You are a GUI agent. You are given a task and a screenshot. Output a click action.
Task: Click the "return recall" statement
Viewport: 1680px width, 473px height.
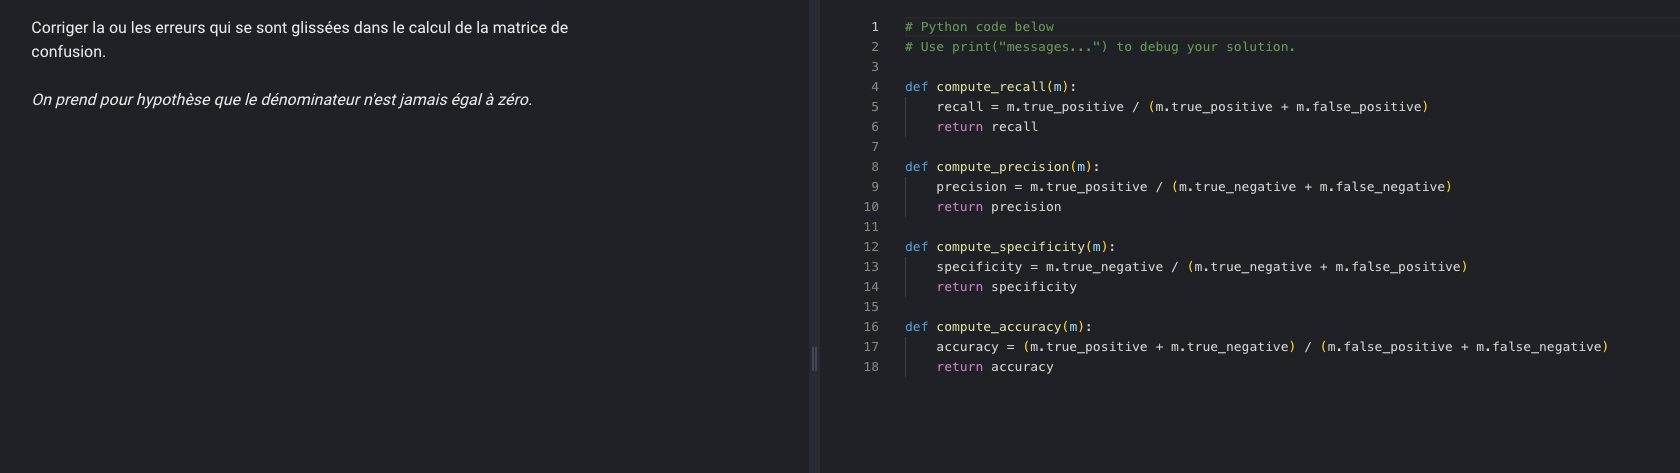pos(987,127)
